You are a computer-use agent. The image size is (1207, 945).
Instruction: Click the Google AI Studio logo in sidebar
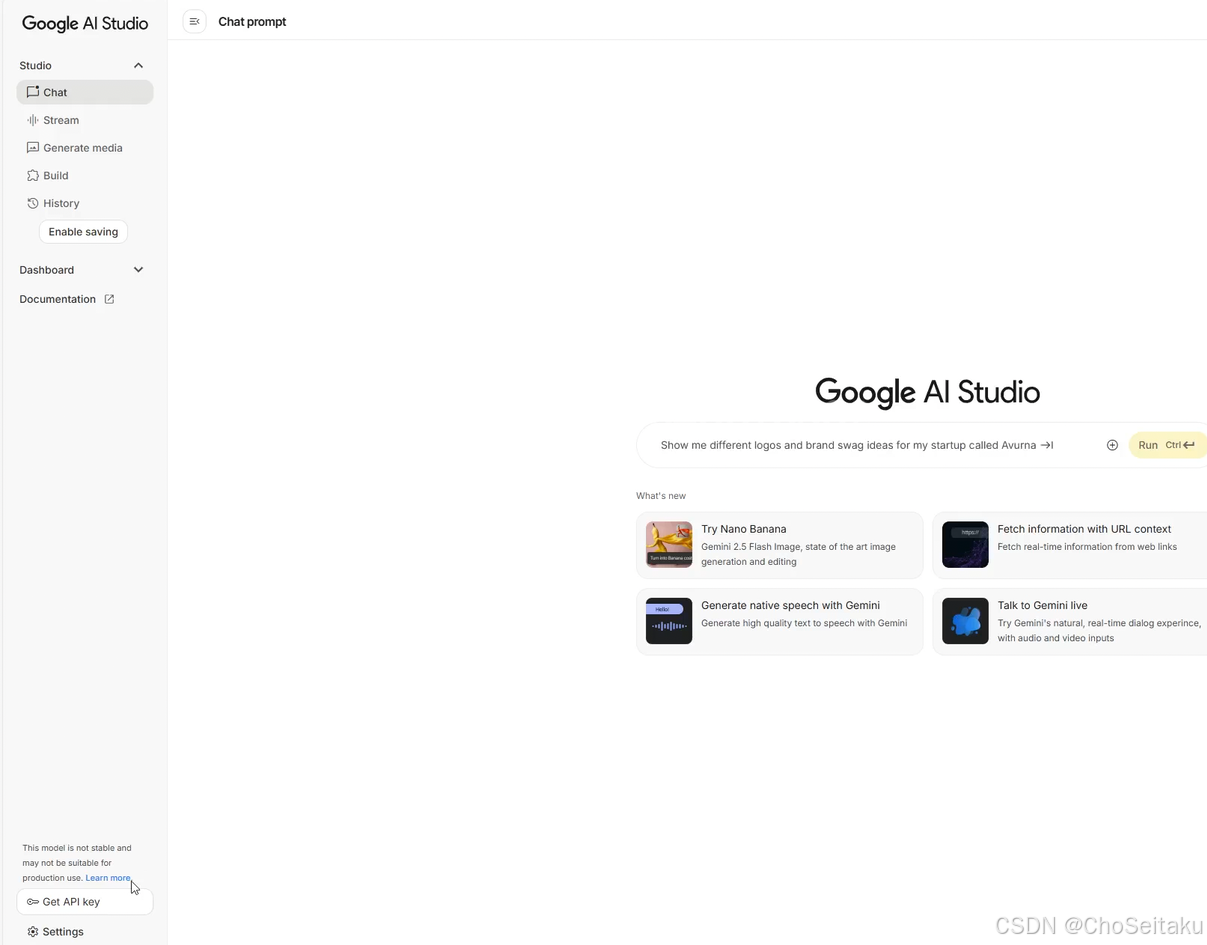click(x=85, y=23)
